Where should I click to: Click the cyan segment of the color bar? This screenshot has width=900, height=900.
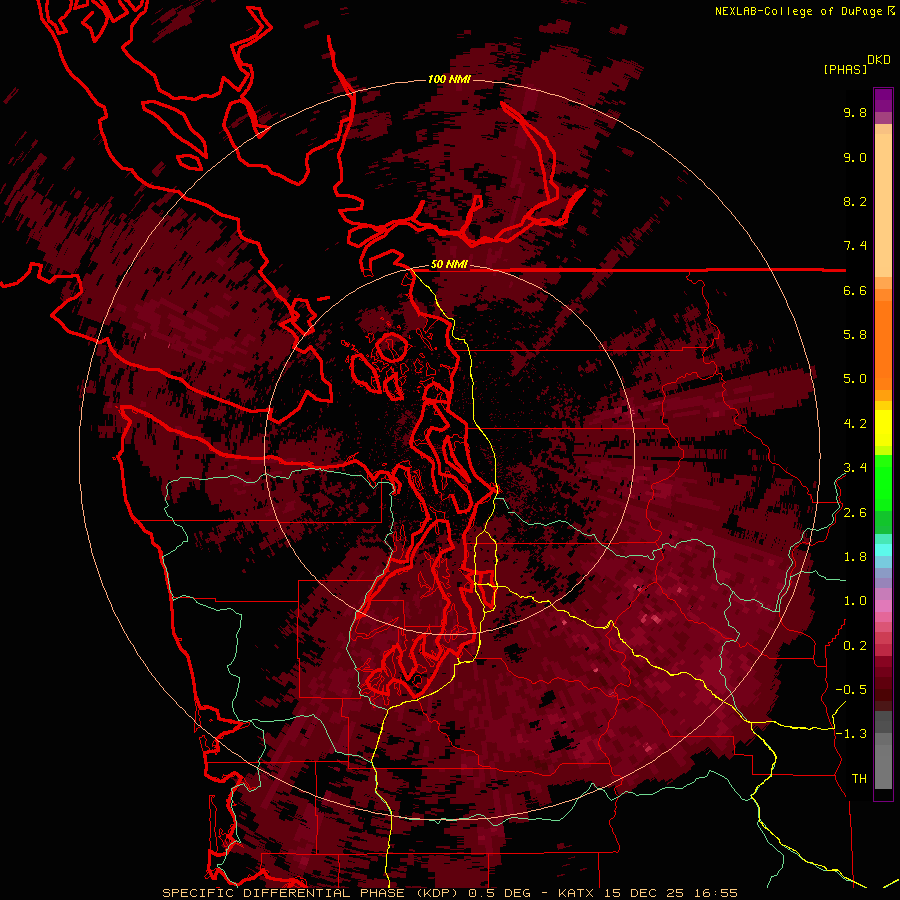(x=883, y=550)
